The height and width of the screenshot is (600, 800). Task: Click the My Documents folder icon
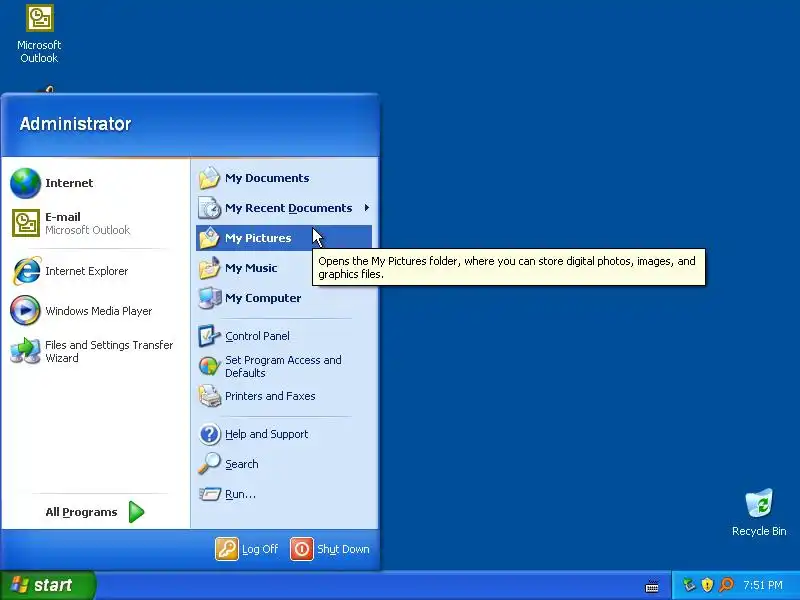point(209,178)
